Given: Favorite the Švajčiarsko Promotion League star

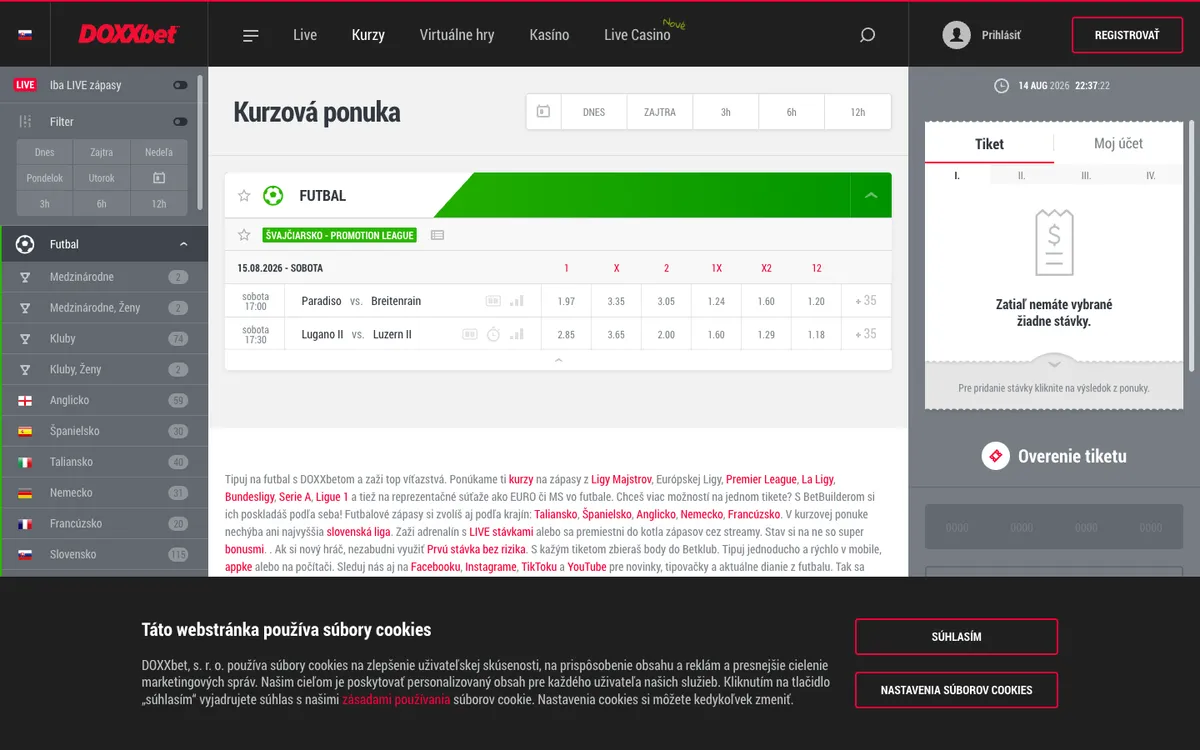Looking at the screenshot, I should pyautogui.click(x=244, y=235).
